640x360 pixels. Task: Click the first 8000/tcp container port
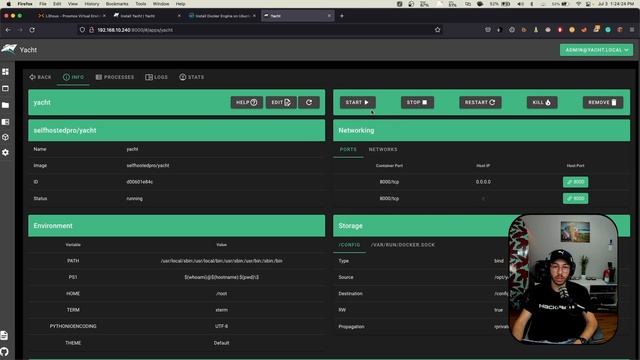click(389, 182)
